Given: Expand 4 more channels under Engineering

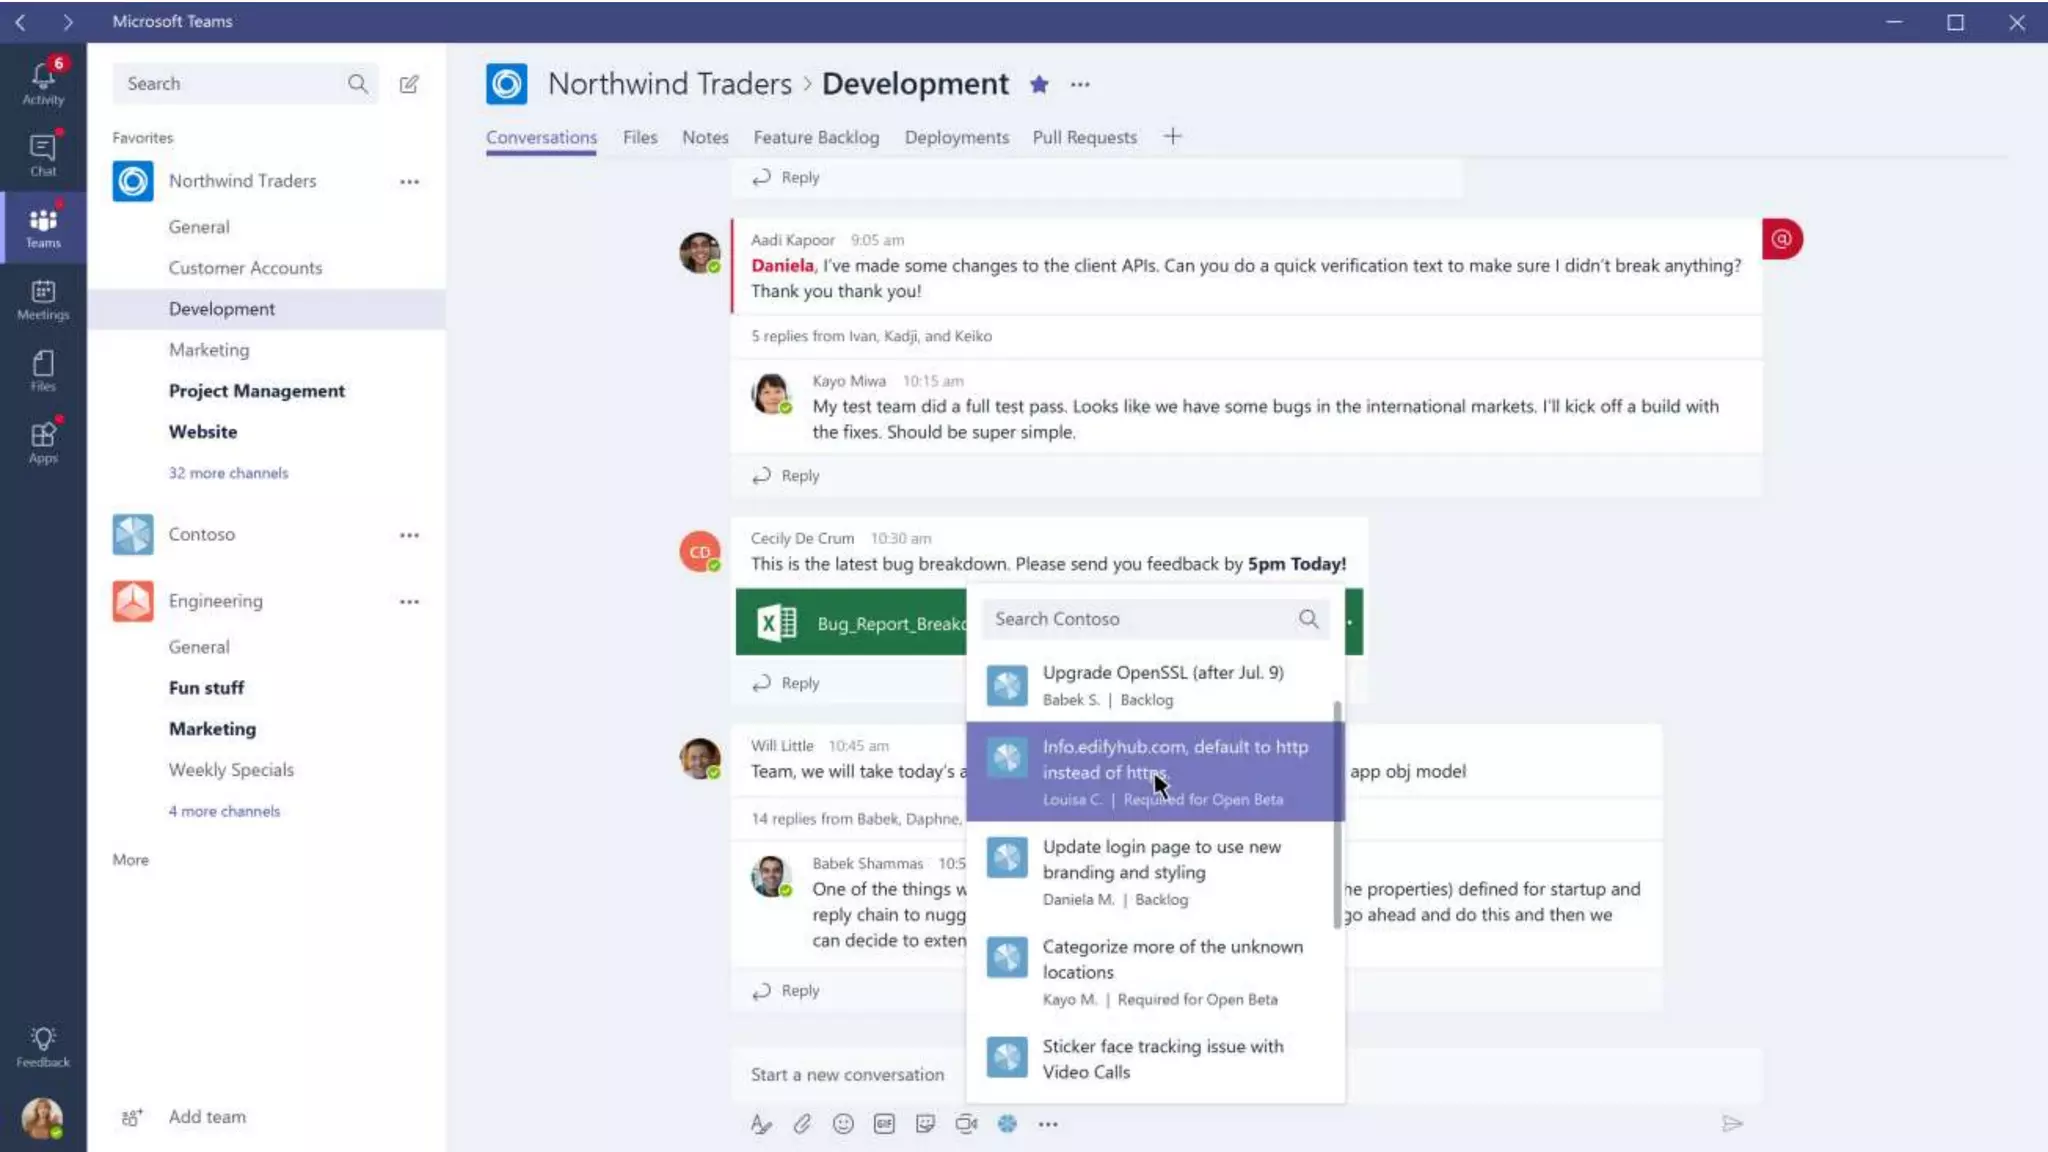Looking at the screenshot, I should [x=224, y=811].
